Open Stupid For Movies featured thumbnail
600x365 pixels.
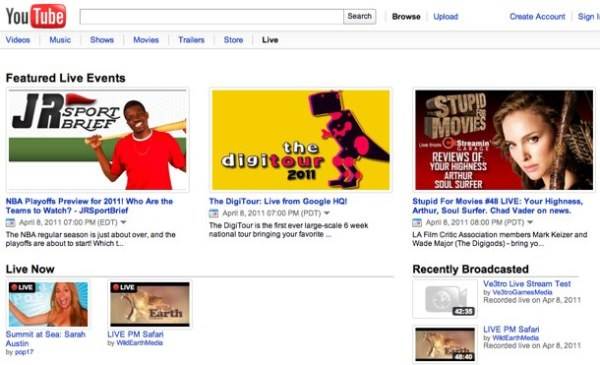pos(504,140)
